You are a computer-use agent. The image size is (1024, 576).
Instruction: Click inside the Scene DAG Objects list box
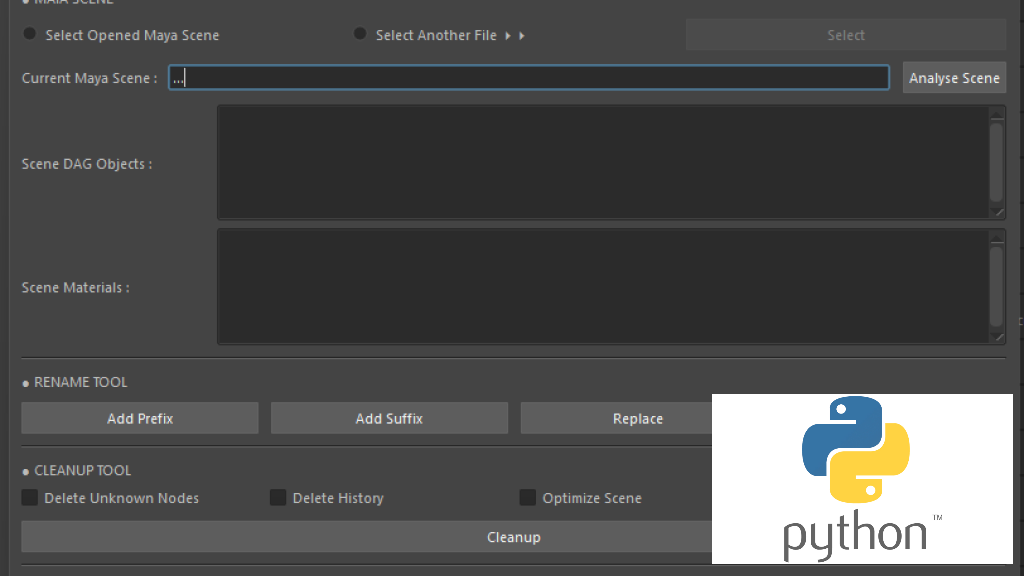click(x=602, y=162)
